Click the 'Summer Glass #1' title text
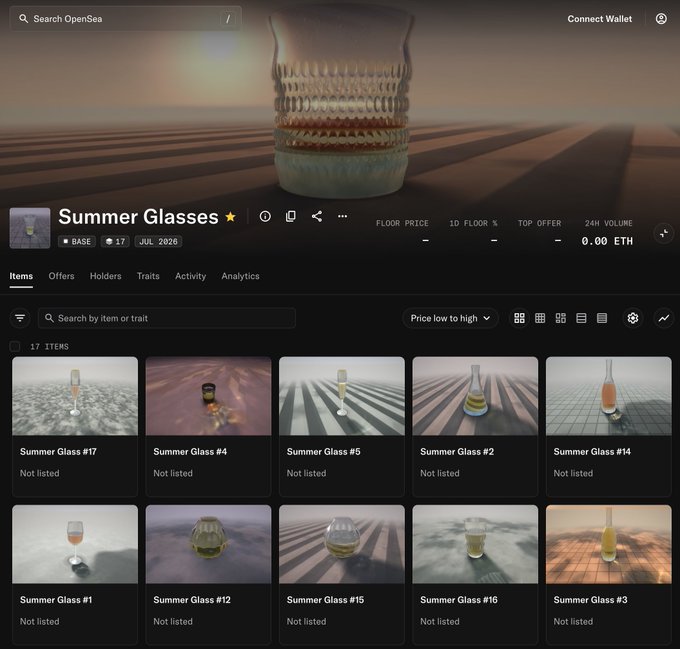Screen dimensions: 680x649 [56, 600]
